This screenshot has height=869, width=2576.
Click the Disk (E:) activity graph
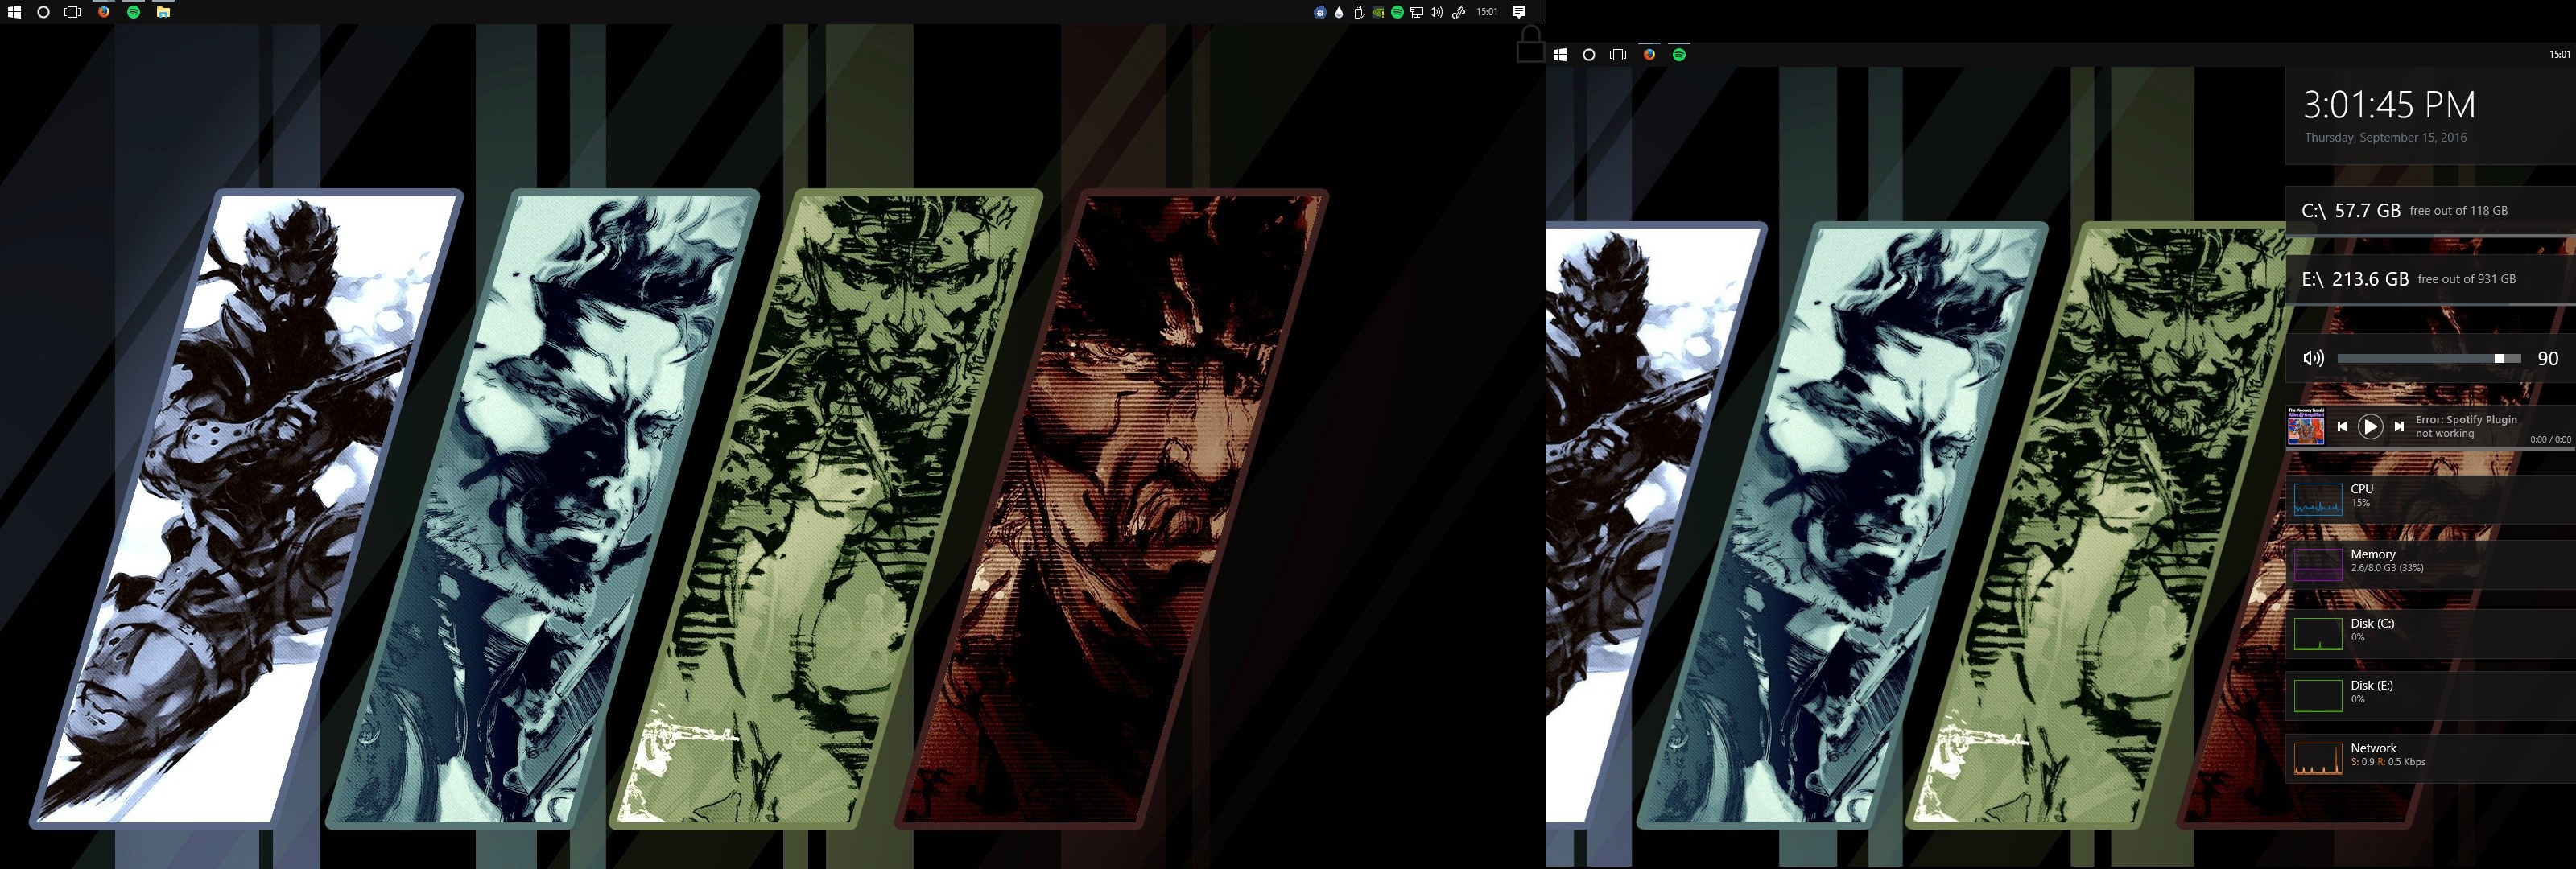point(2318,695)
